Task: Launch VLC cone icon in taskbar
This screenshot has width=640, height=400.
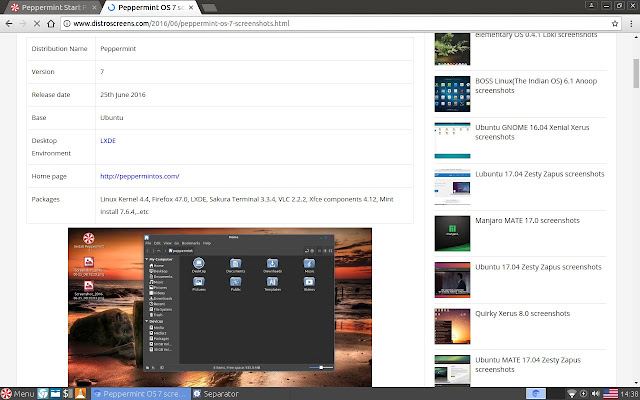Action: click(x=80, y=393)
